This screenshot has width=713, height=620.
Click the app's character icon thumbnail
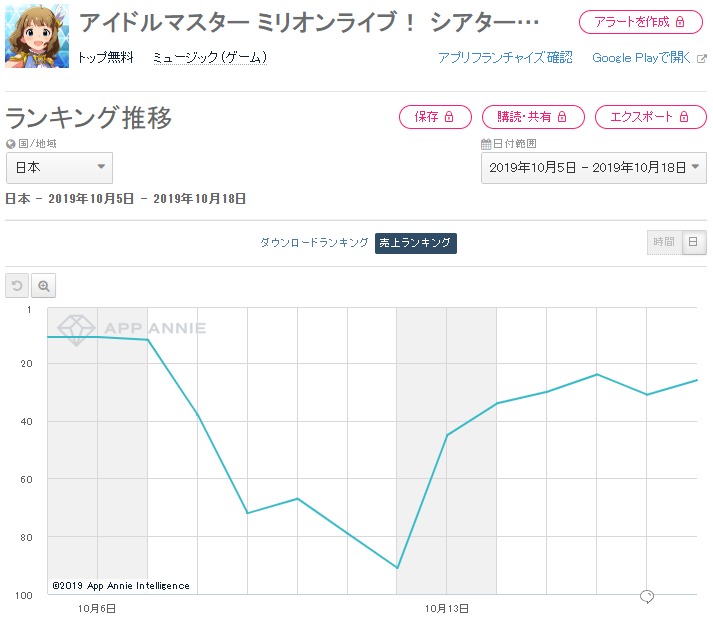(x=37, y=36)
